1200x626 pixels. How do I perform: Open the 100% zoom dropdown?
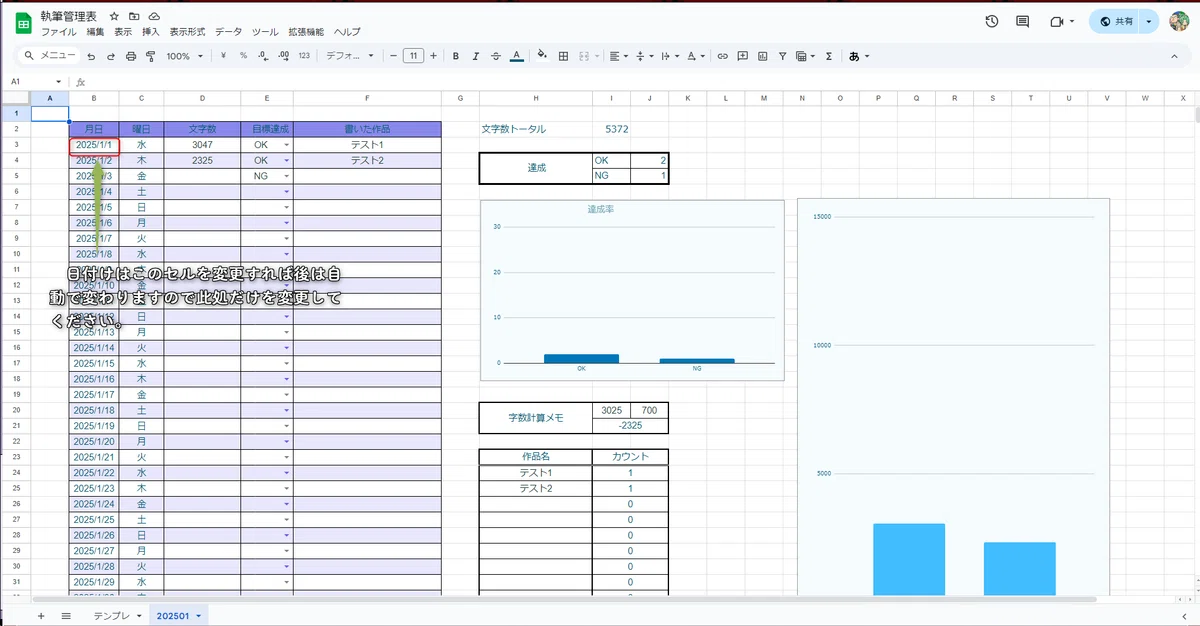[184, 56]
